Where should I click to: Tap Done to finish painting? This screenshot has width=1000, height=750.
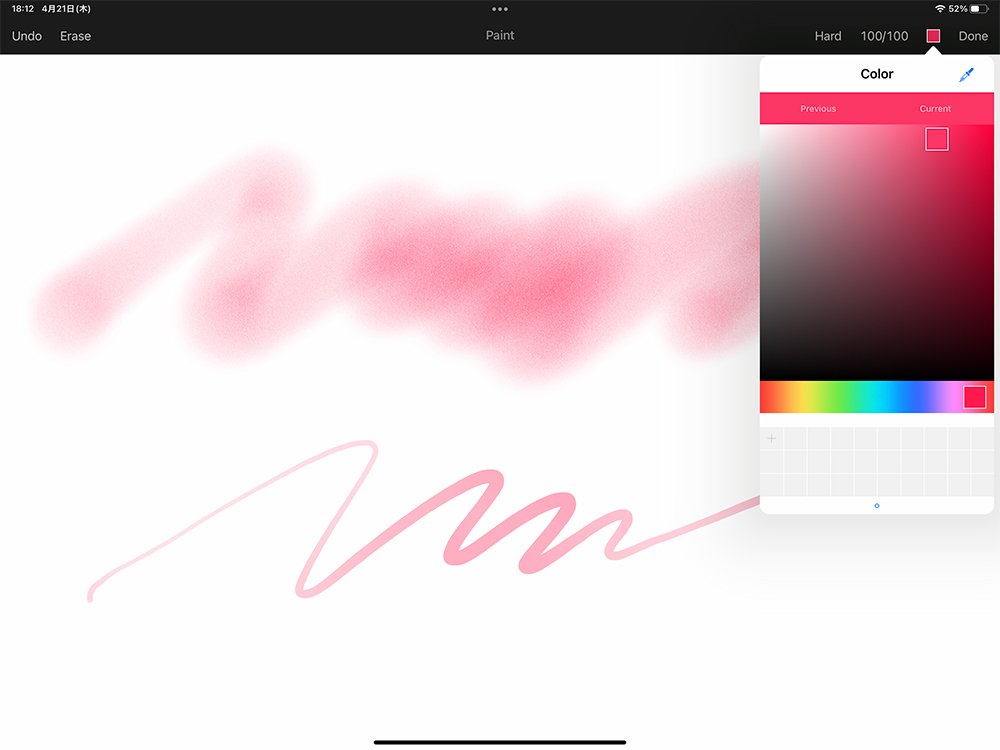point(973,36)
